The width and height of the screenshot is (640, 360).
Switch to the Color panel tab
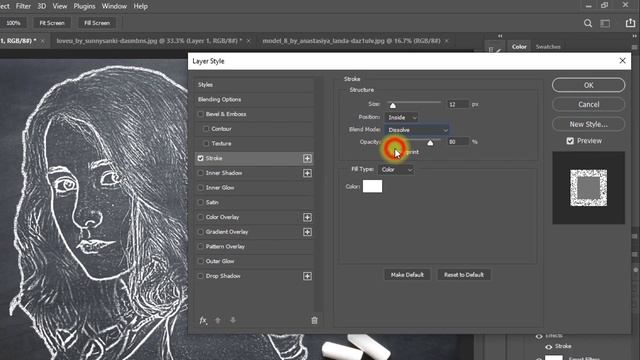(x=519, y=47)
